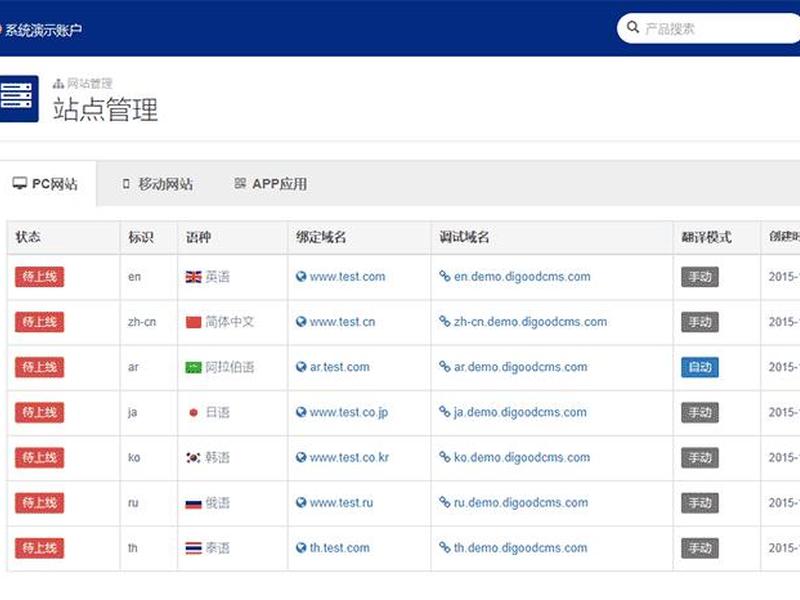800x600 pixels.
Task: Click the 手动 translation badge for en
Action: point(699,277)
